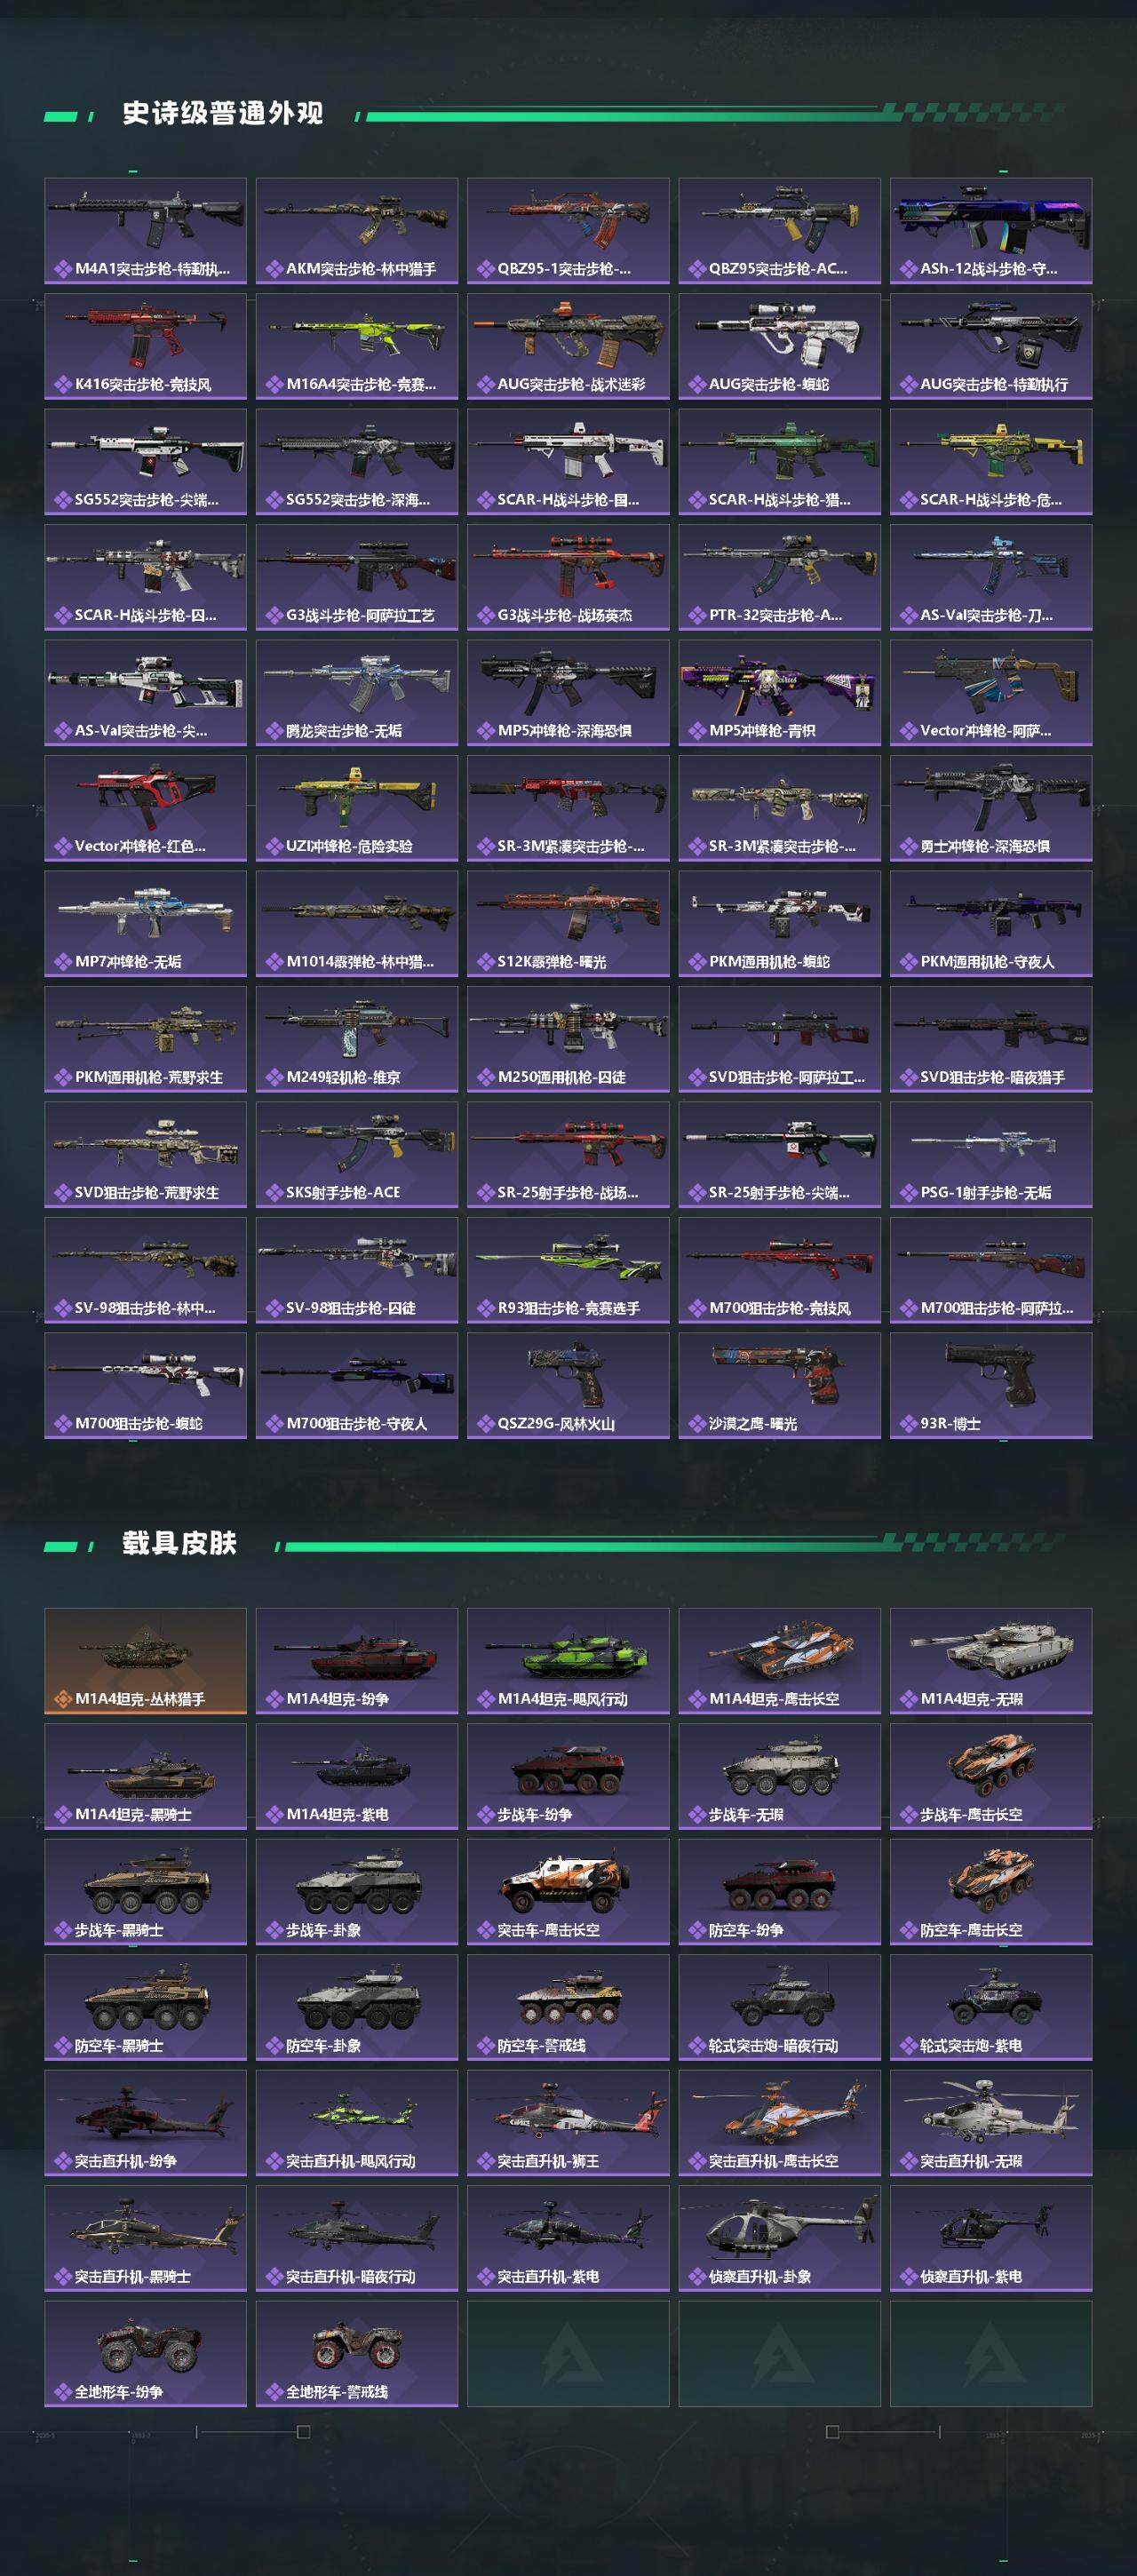Choose the 突击车-鹰击长空 vehicle skin
The height and width of the screenshot is (2576, 1137).
tap(568, 1892)
